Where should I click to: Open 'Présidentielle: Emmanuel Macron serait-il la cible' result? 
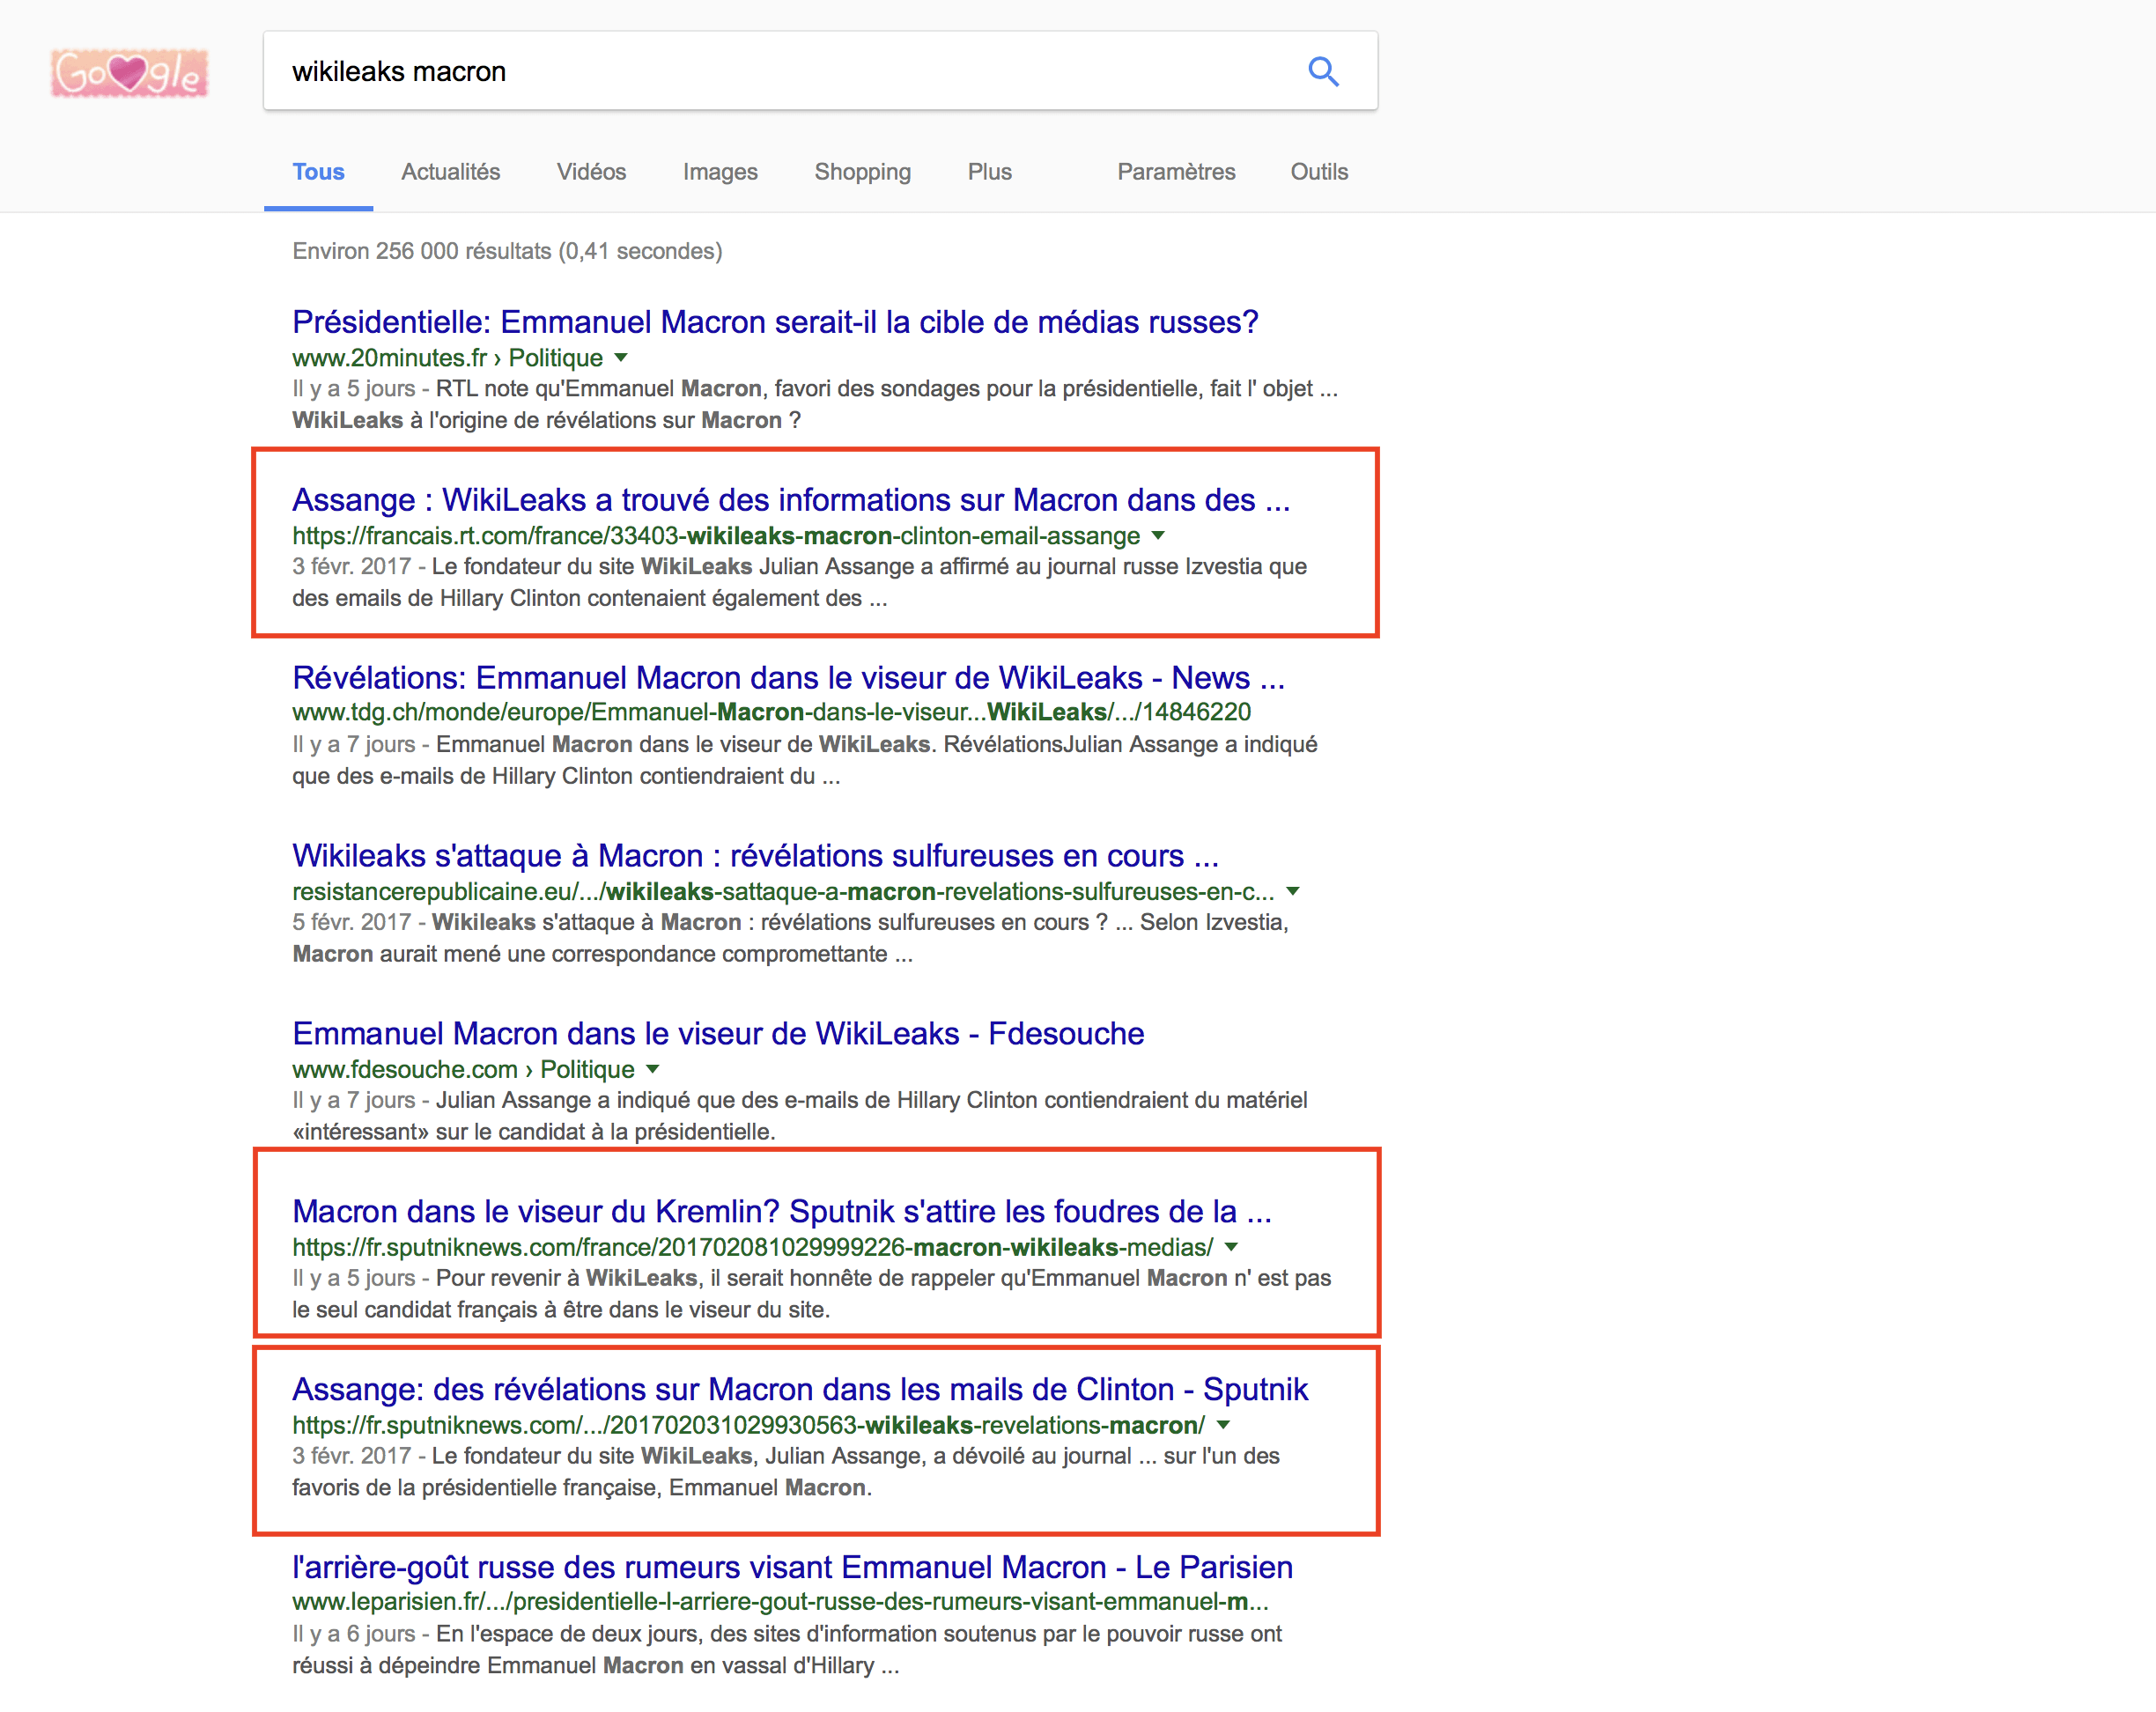tap(775, 322)
